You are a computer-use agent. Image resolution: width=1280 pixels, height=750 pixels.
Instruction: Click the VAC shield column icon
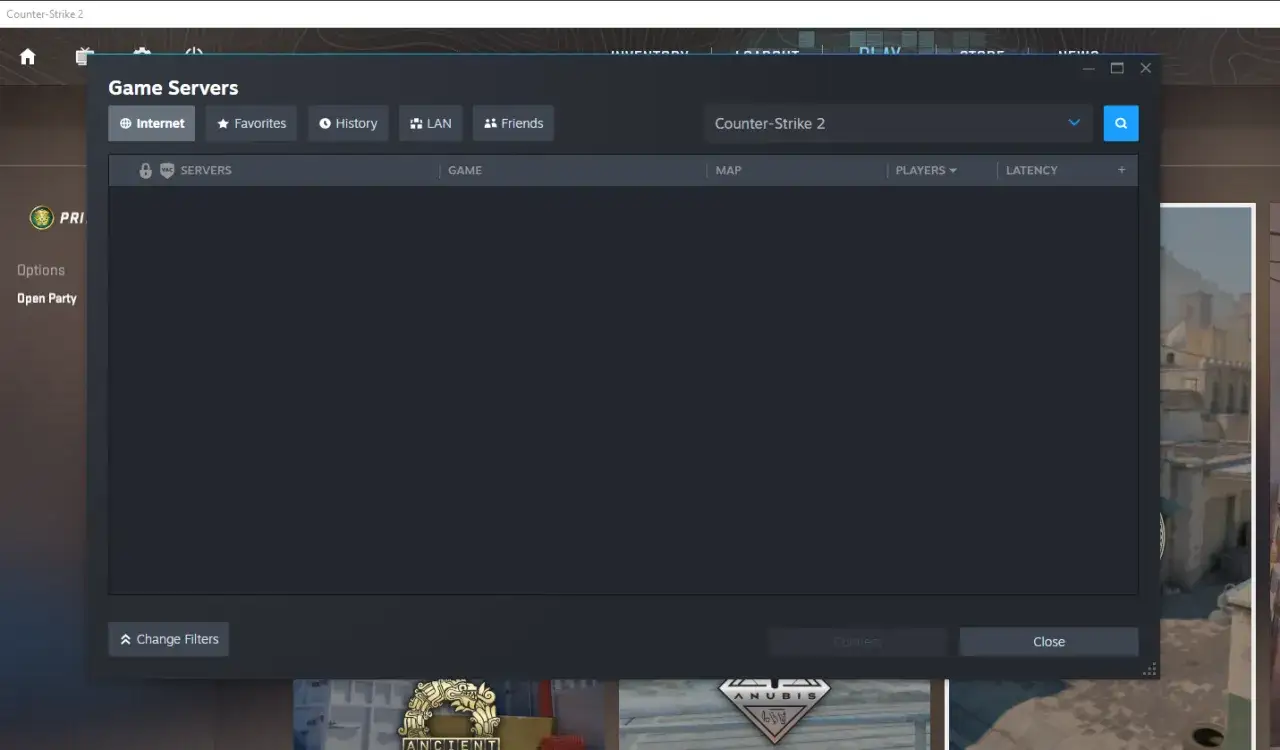pyautogui.click(x=167, y=171)
